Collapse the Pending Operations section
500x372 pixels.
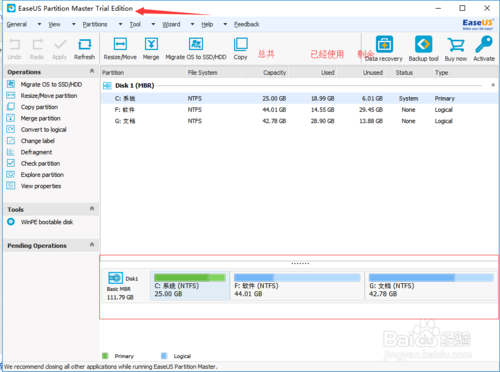[x=92, y=245]
